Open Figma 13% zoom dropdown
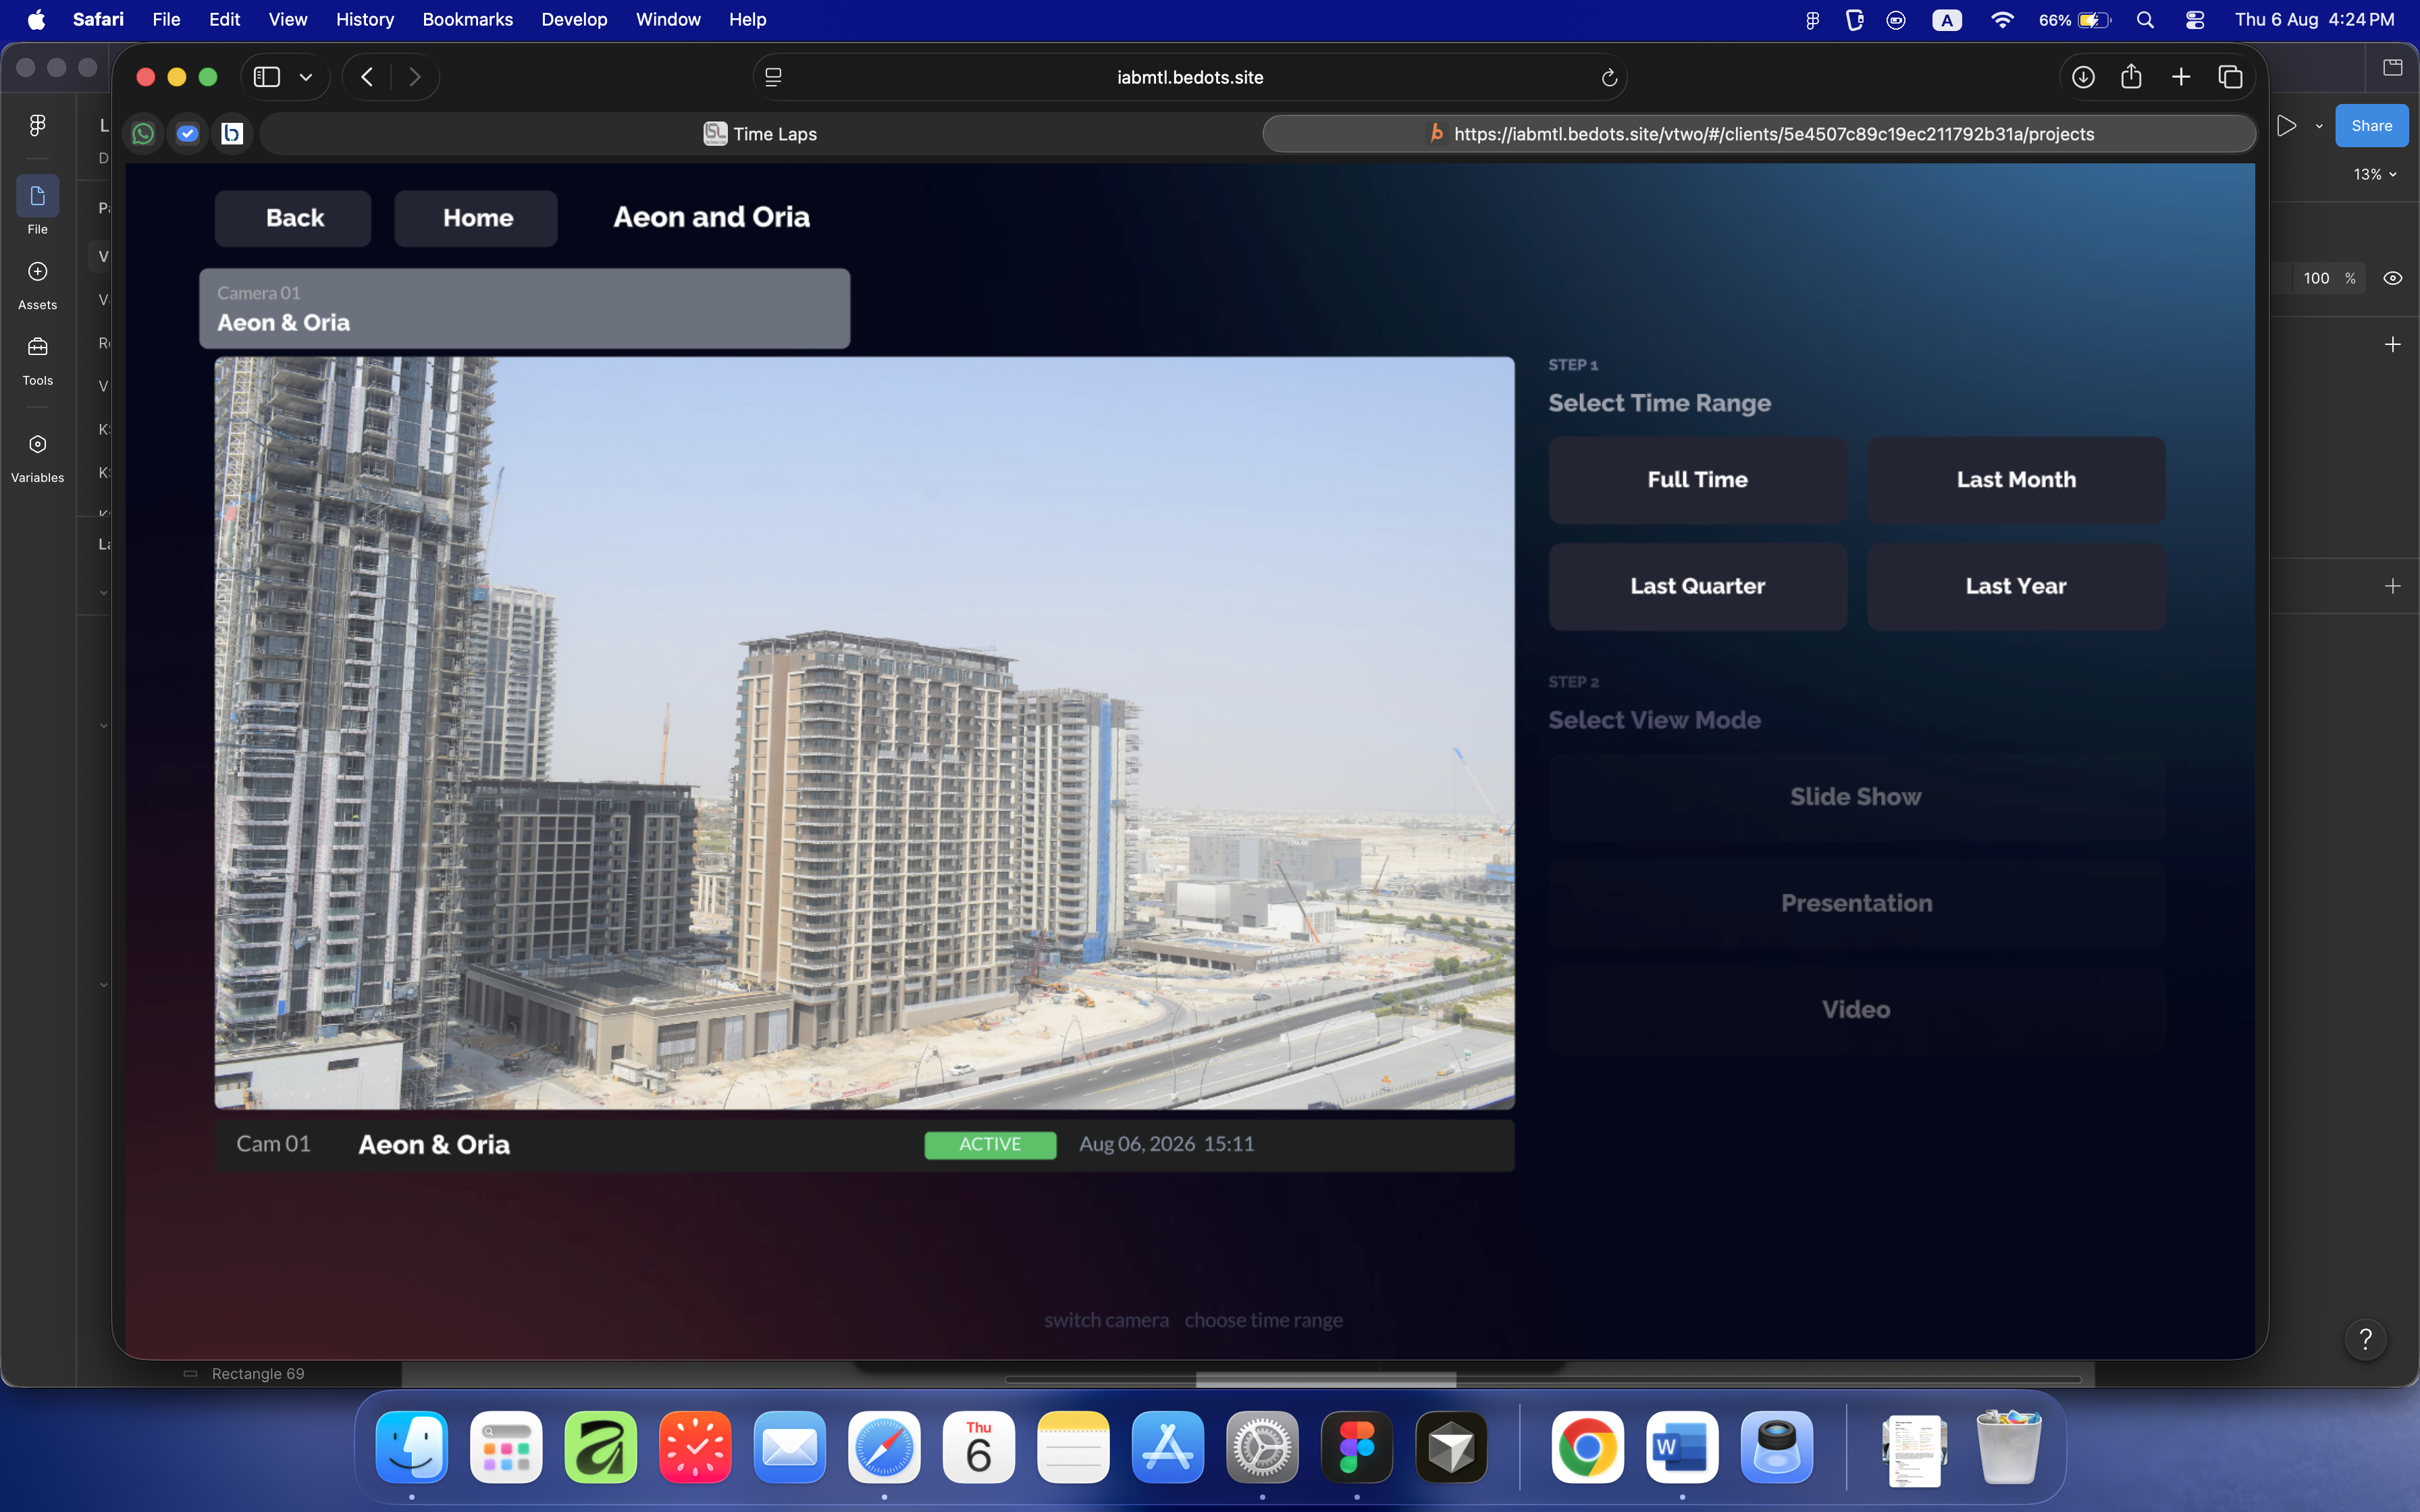Image resolution: width=2420 pixels, height=1512 pixels. (x=2375, y=174)
